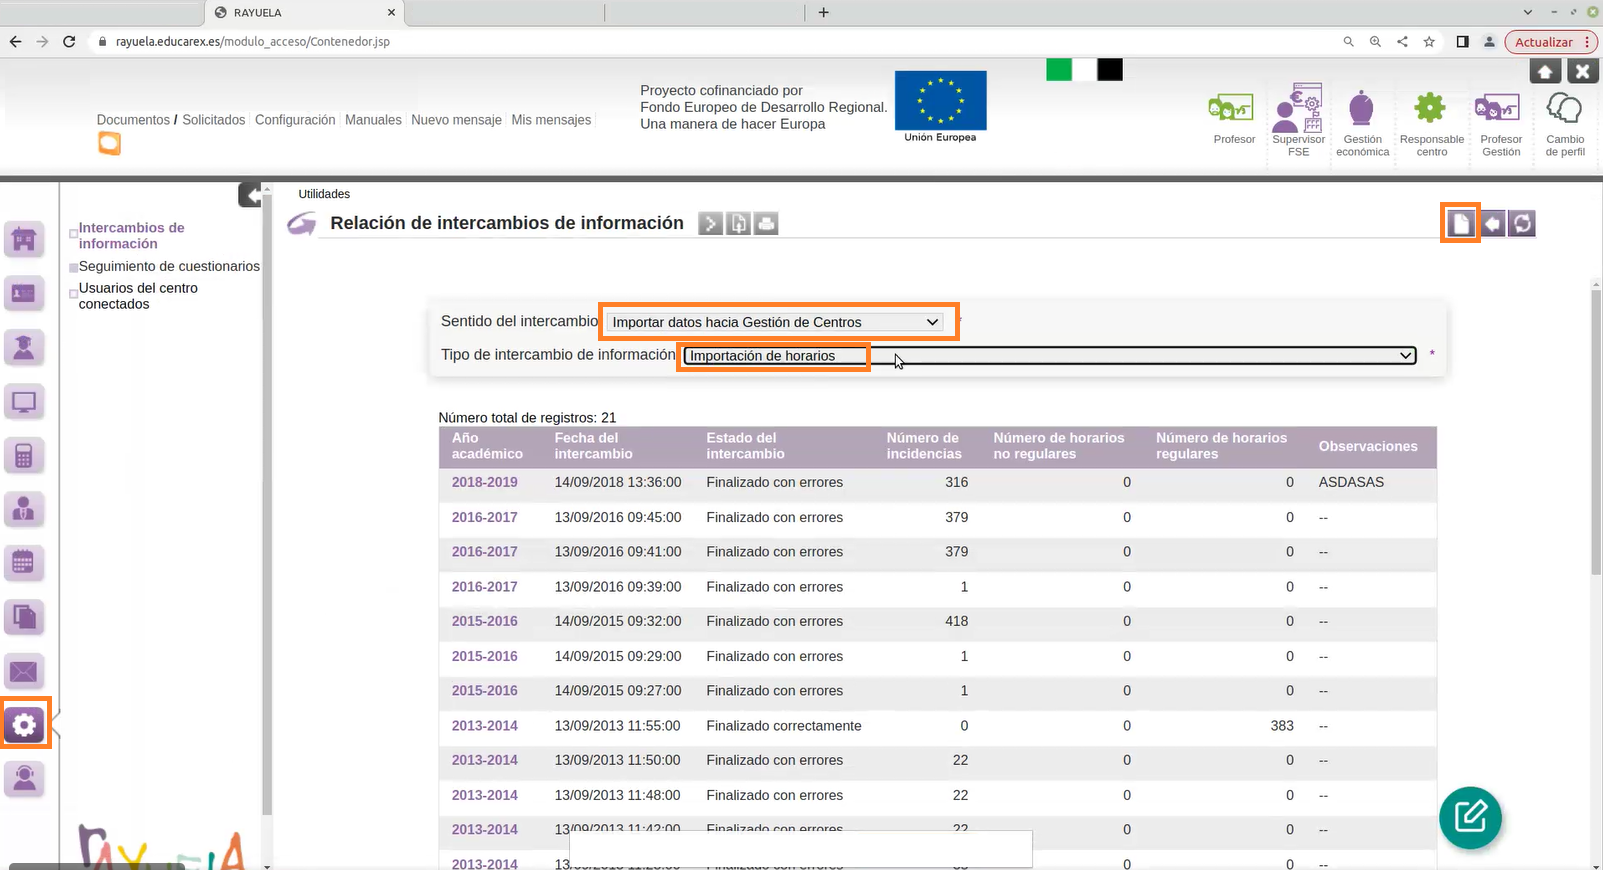Click the green floating edit button

click(x=1470, y=817)
